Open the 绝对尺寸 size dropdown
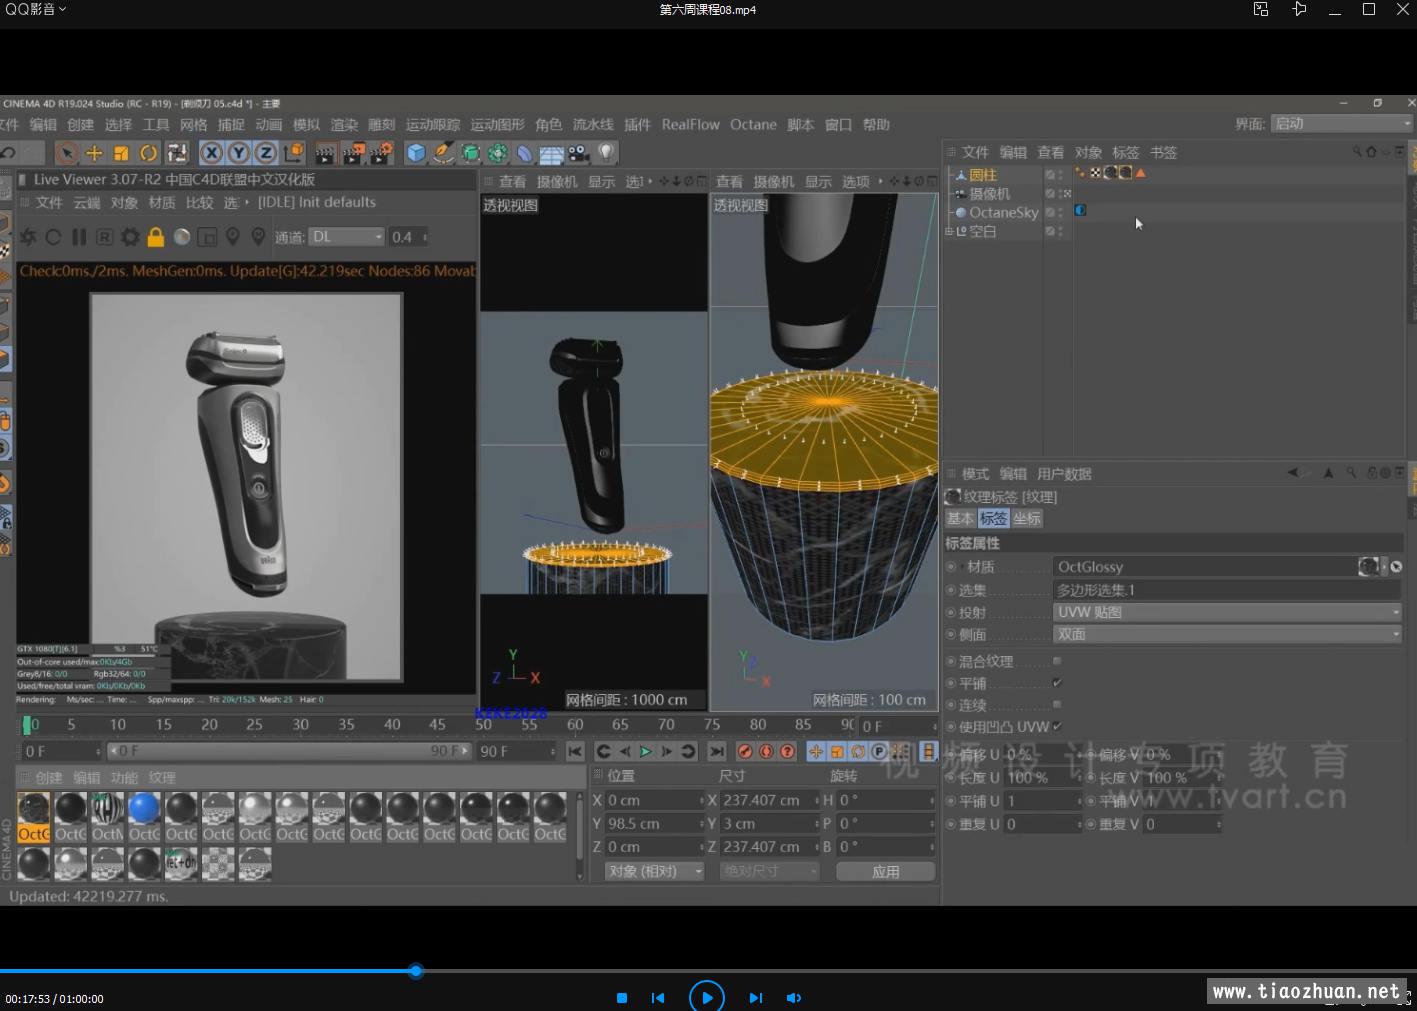Viewport: 1417px width, 1011px height. (769, 872)
